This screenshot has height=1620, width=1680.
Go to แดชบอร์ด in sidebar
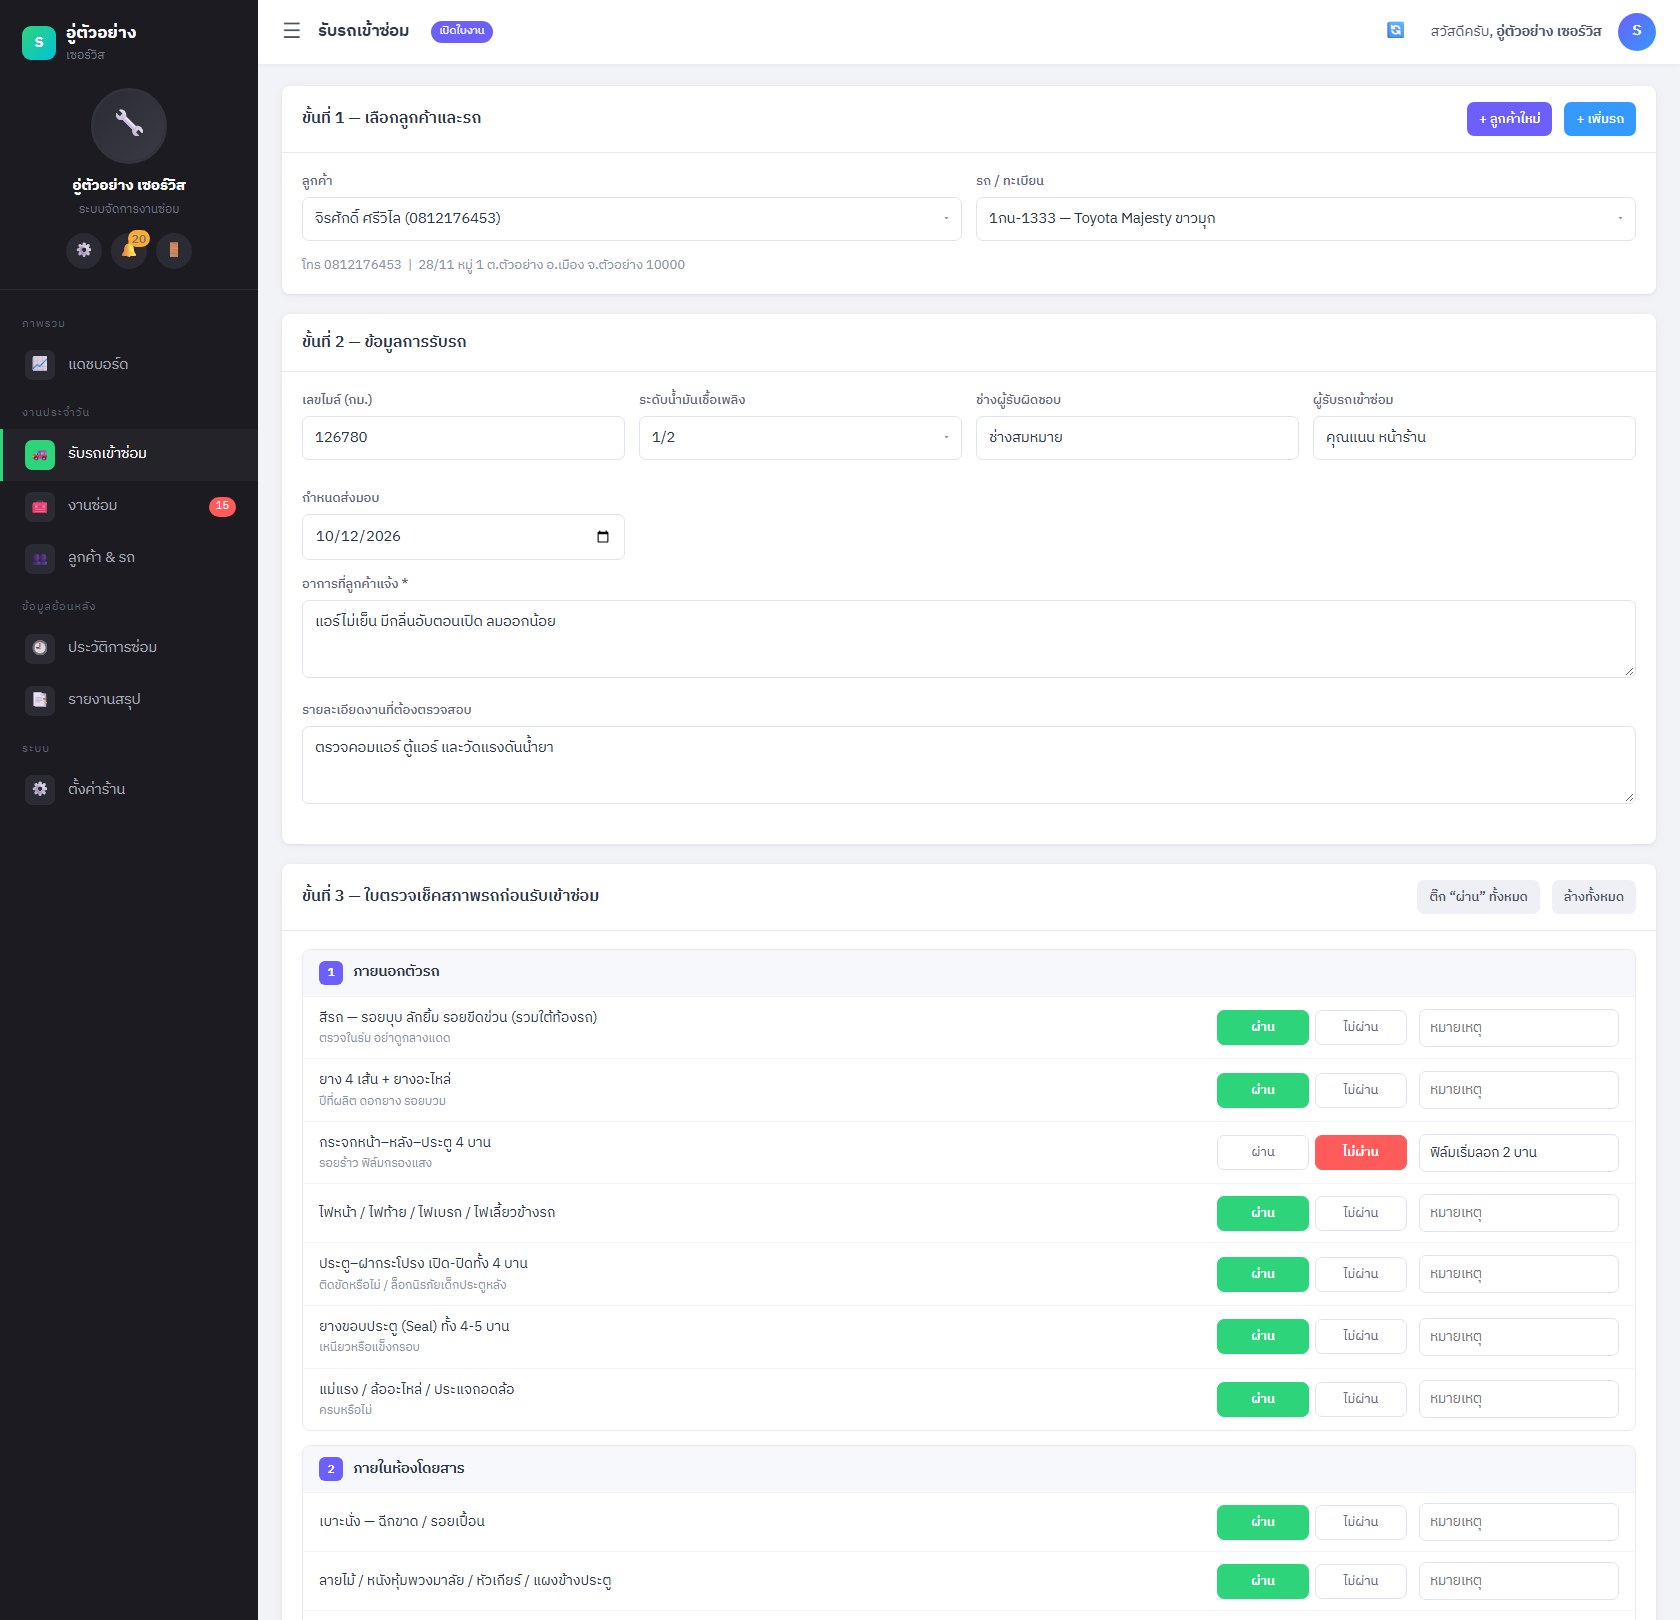[x=129, y=364]
